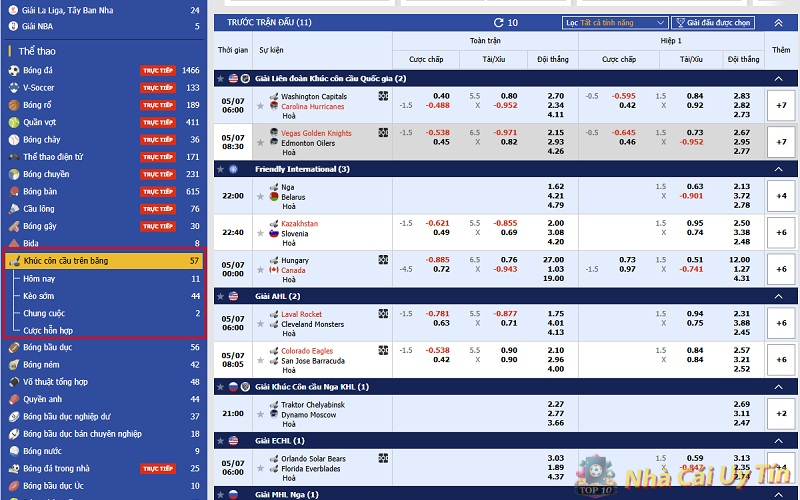The width and height of the screenshot is (800, 500).
Task: Open stats icon for Laval Rocket match
Action: 383,314
